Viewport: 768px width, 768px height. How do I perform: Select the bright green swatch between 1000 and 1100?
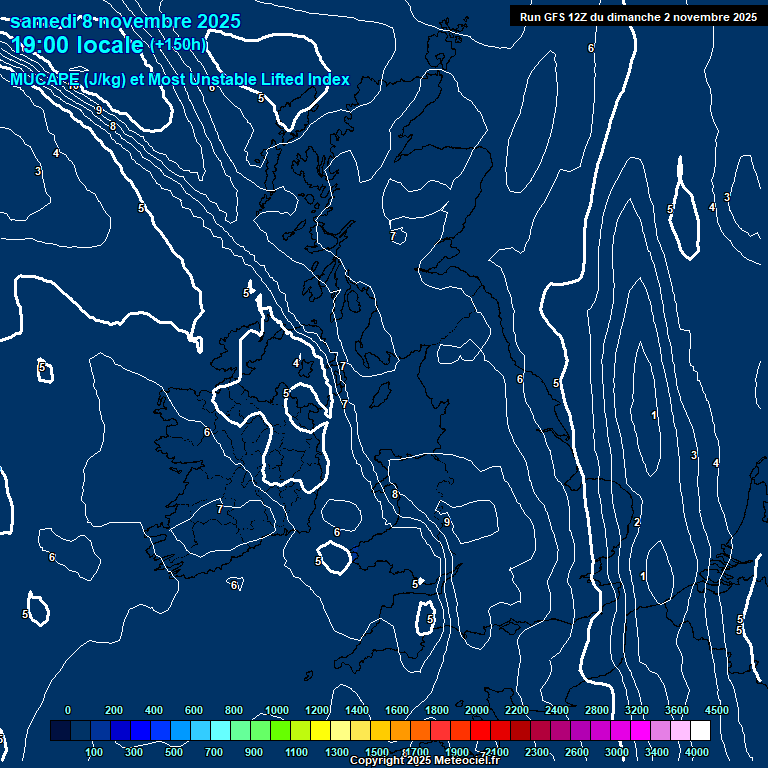point(281,730)
